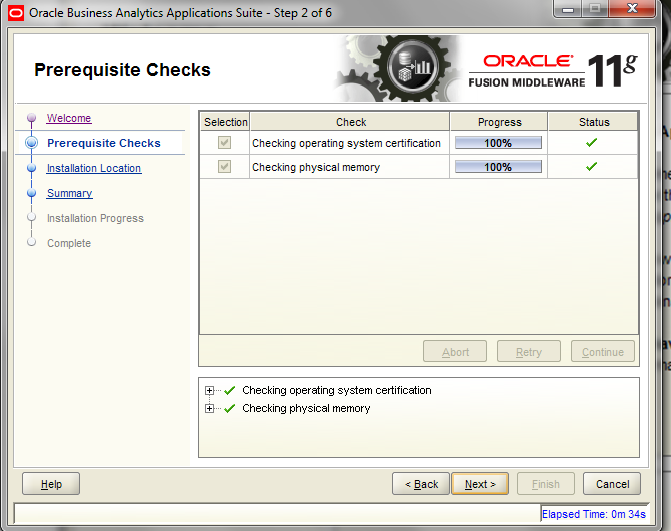Click the Prerequisite Checks step bullet icon

click(x=31, y=142)
